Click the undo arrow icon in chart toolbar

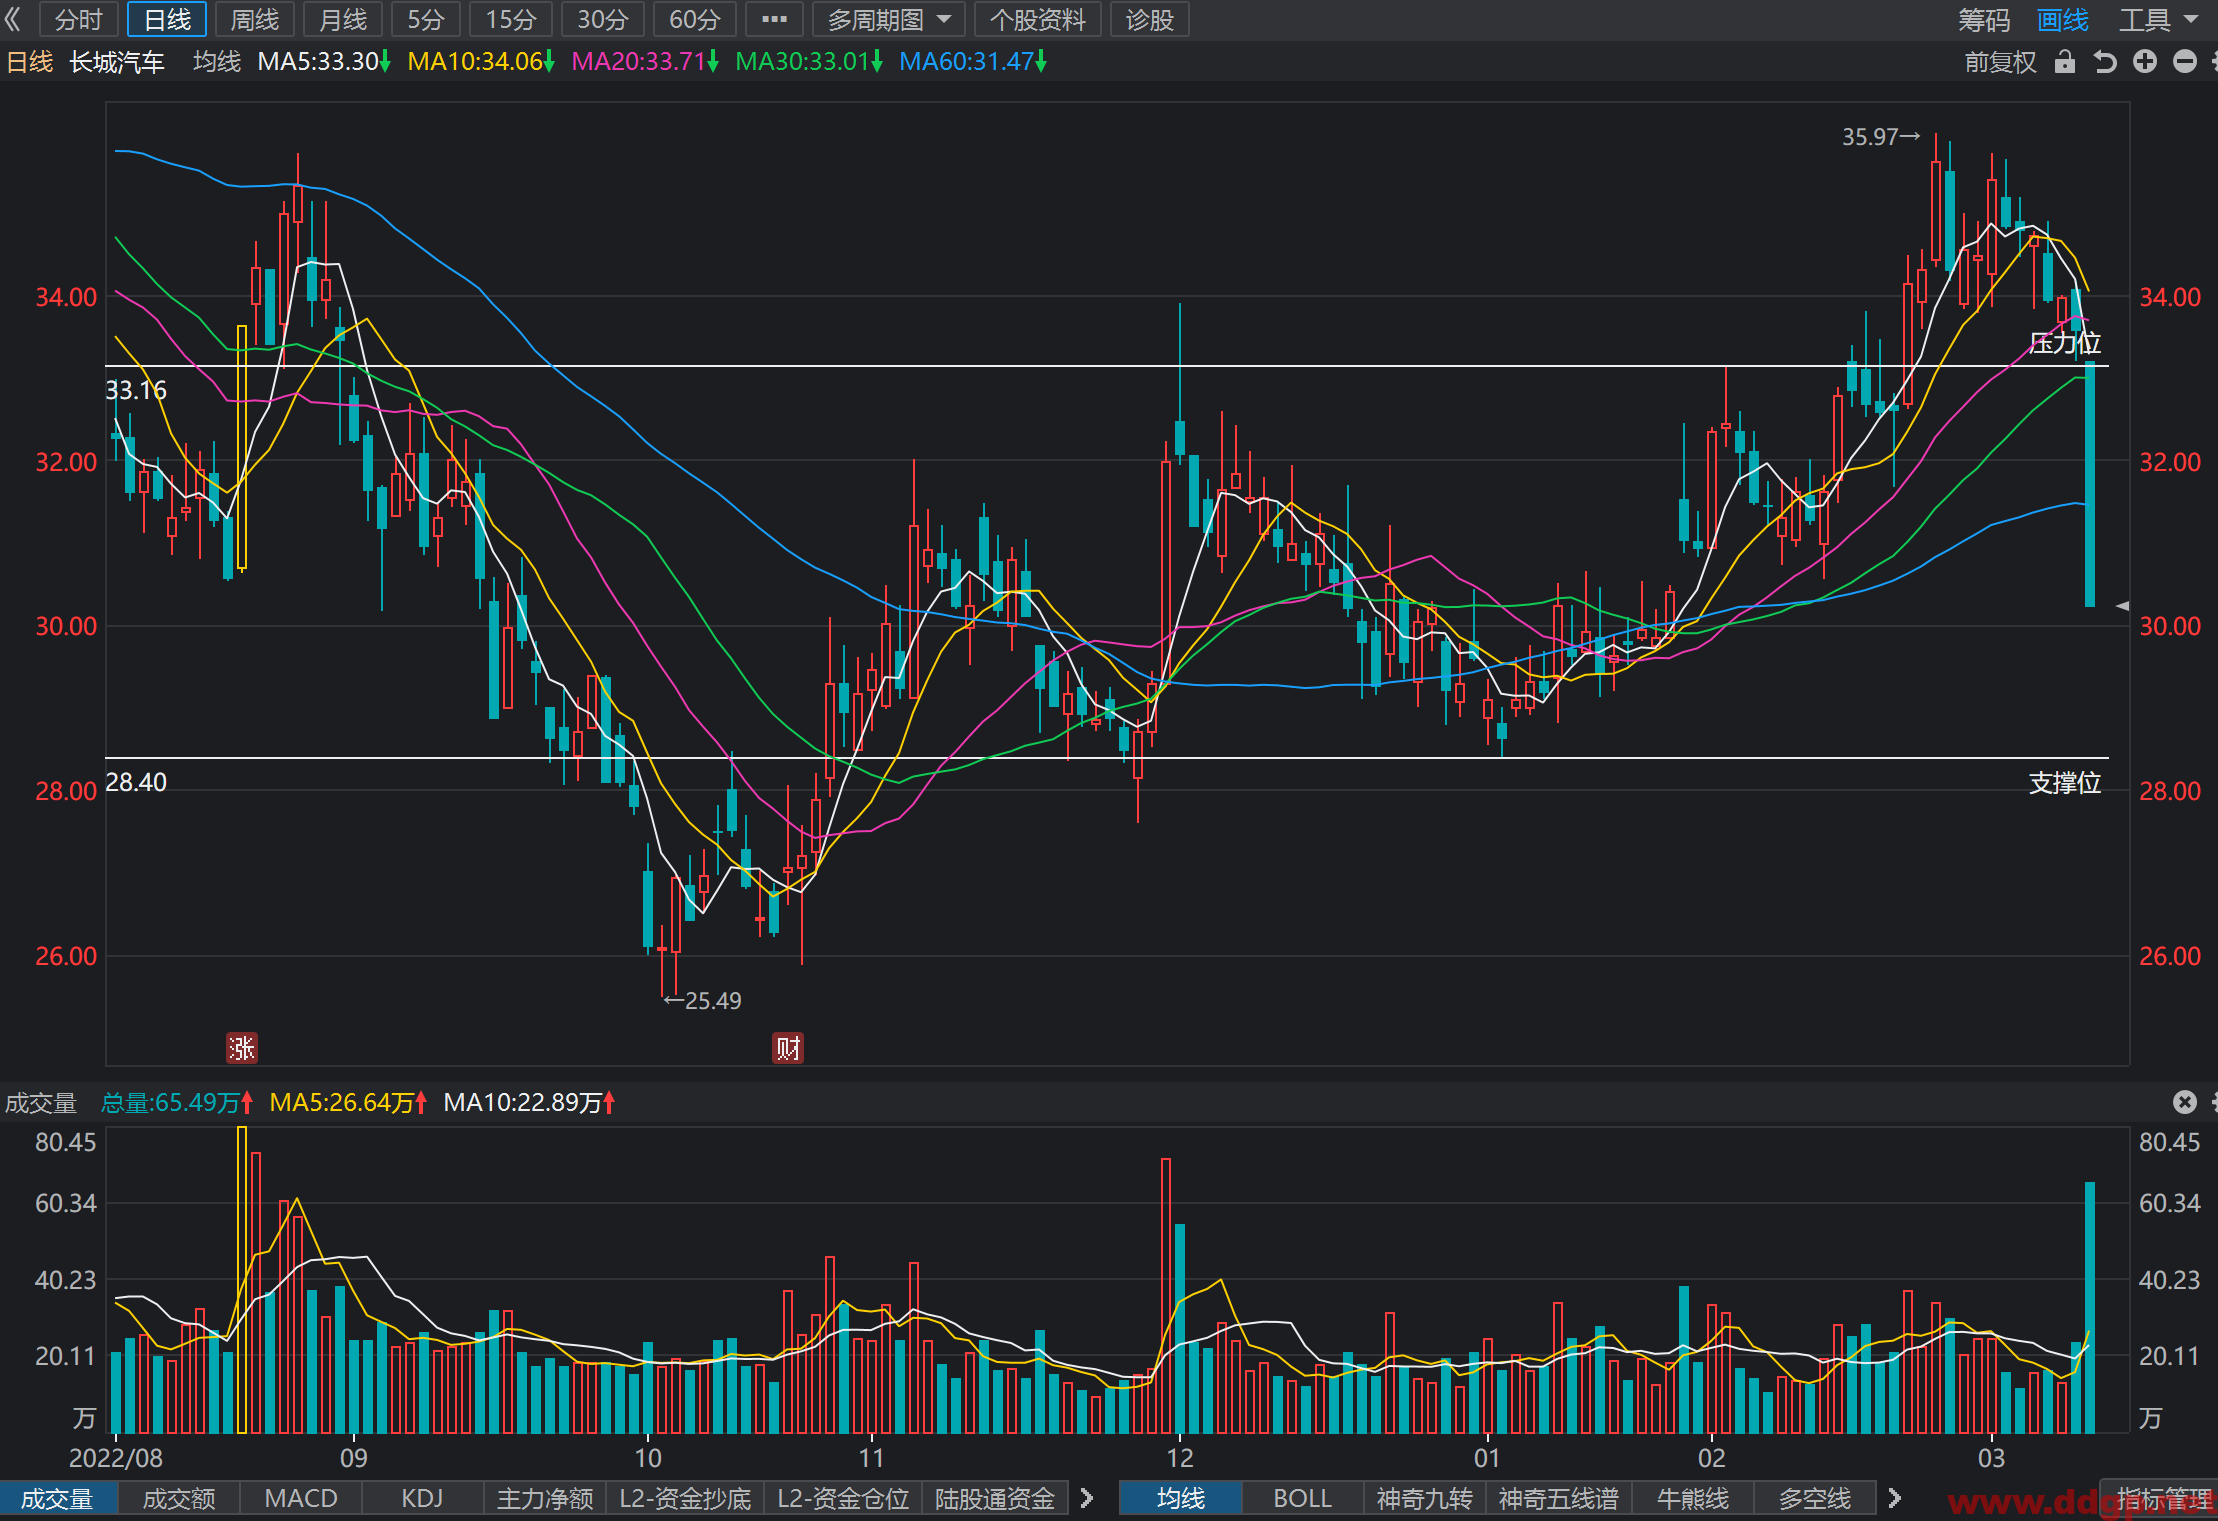2105,62
